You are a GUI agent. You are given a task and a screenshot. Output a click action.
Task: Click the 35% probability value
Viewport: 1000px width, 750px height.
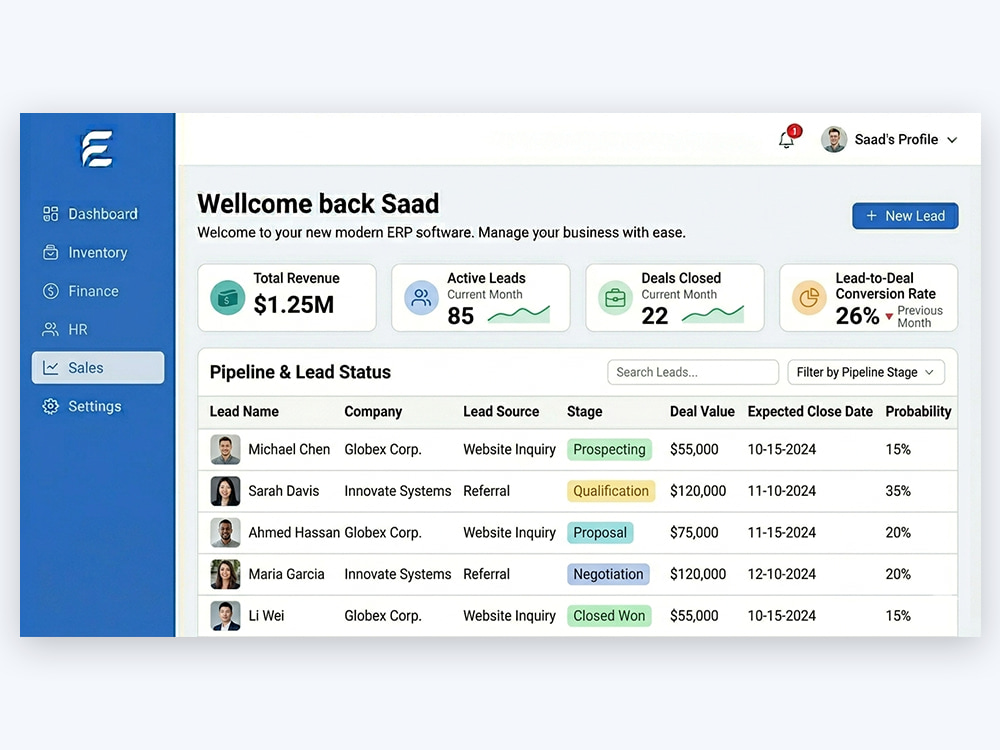click(898, 491)
